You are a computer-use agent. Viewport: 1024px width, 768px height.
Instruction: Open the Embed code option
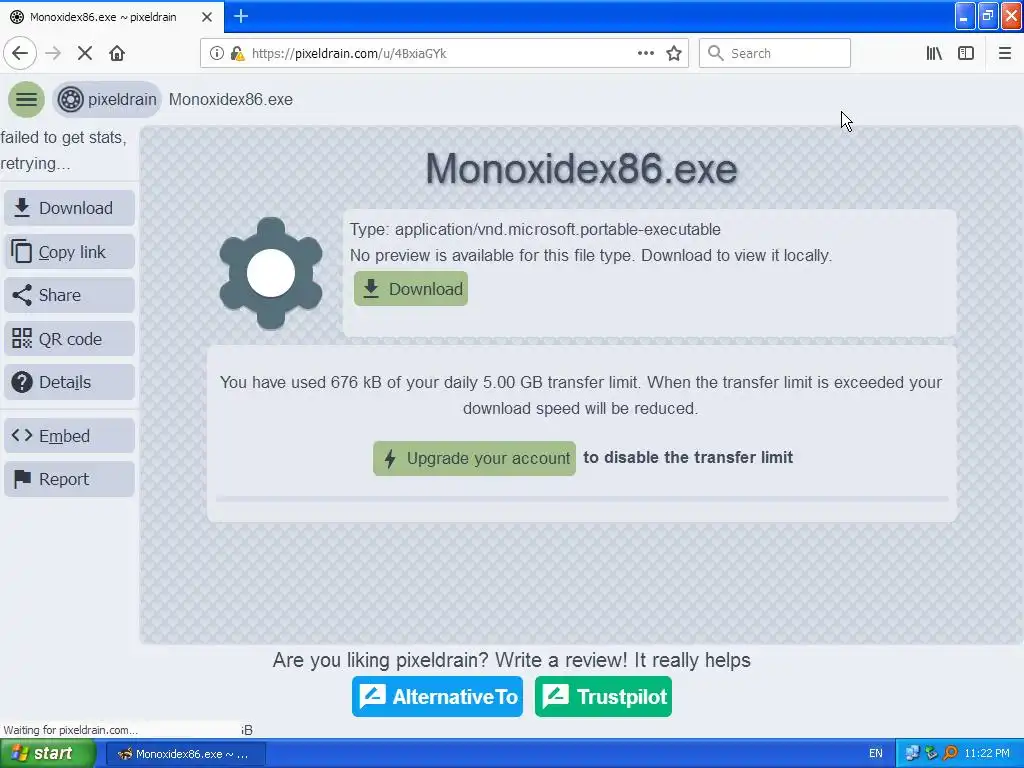69,436
